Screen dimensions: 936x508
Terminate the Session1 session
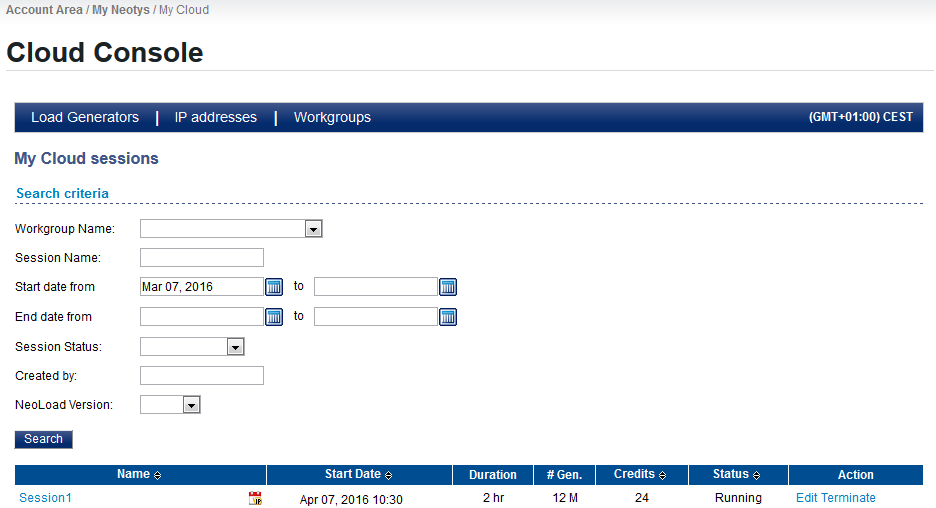point(848,498)
